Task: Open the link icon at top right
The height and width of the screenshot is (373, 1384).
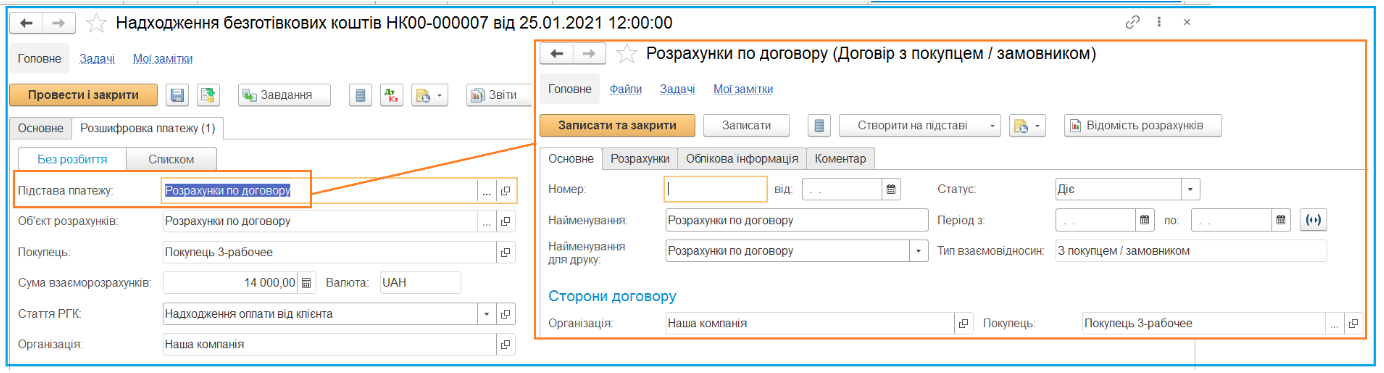Action: (x=1133, y=22)
